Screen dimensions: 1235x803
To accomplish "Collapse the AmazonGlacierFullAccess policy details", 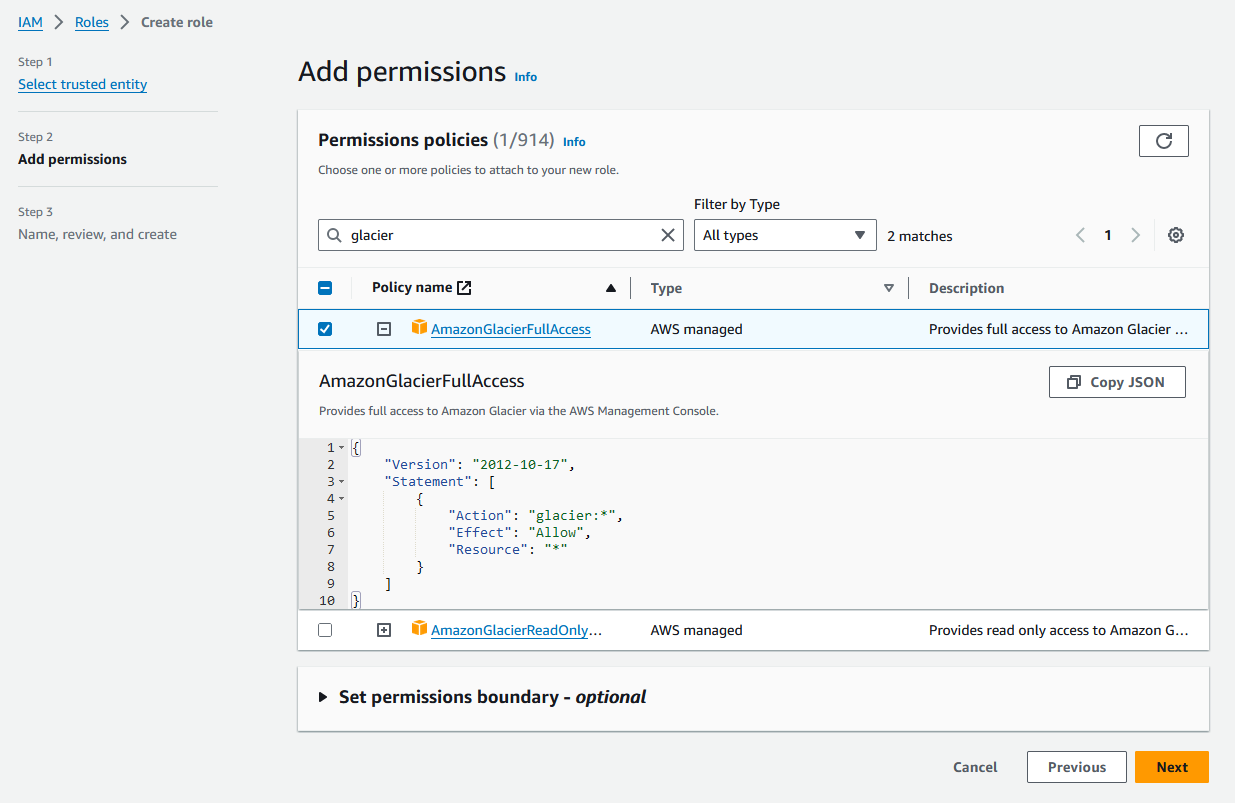I will (384, 329).
